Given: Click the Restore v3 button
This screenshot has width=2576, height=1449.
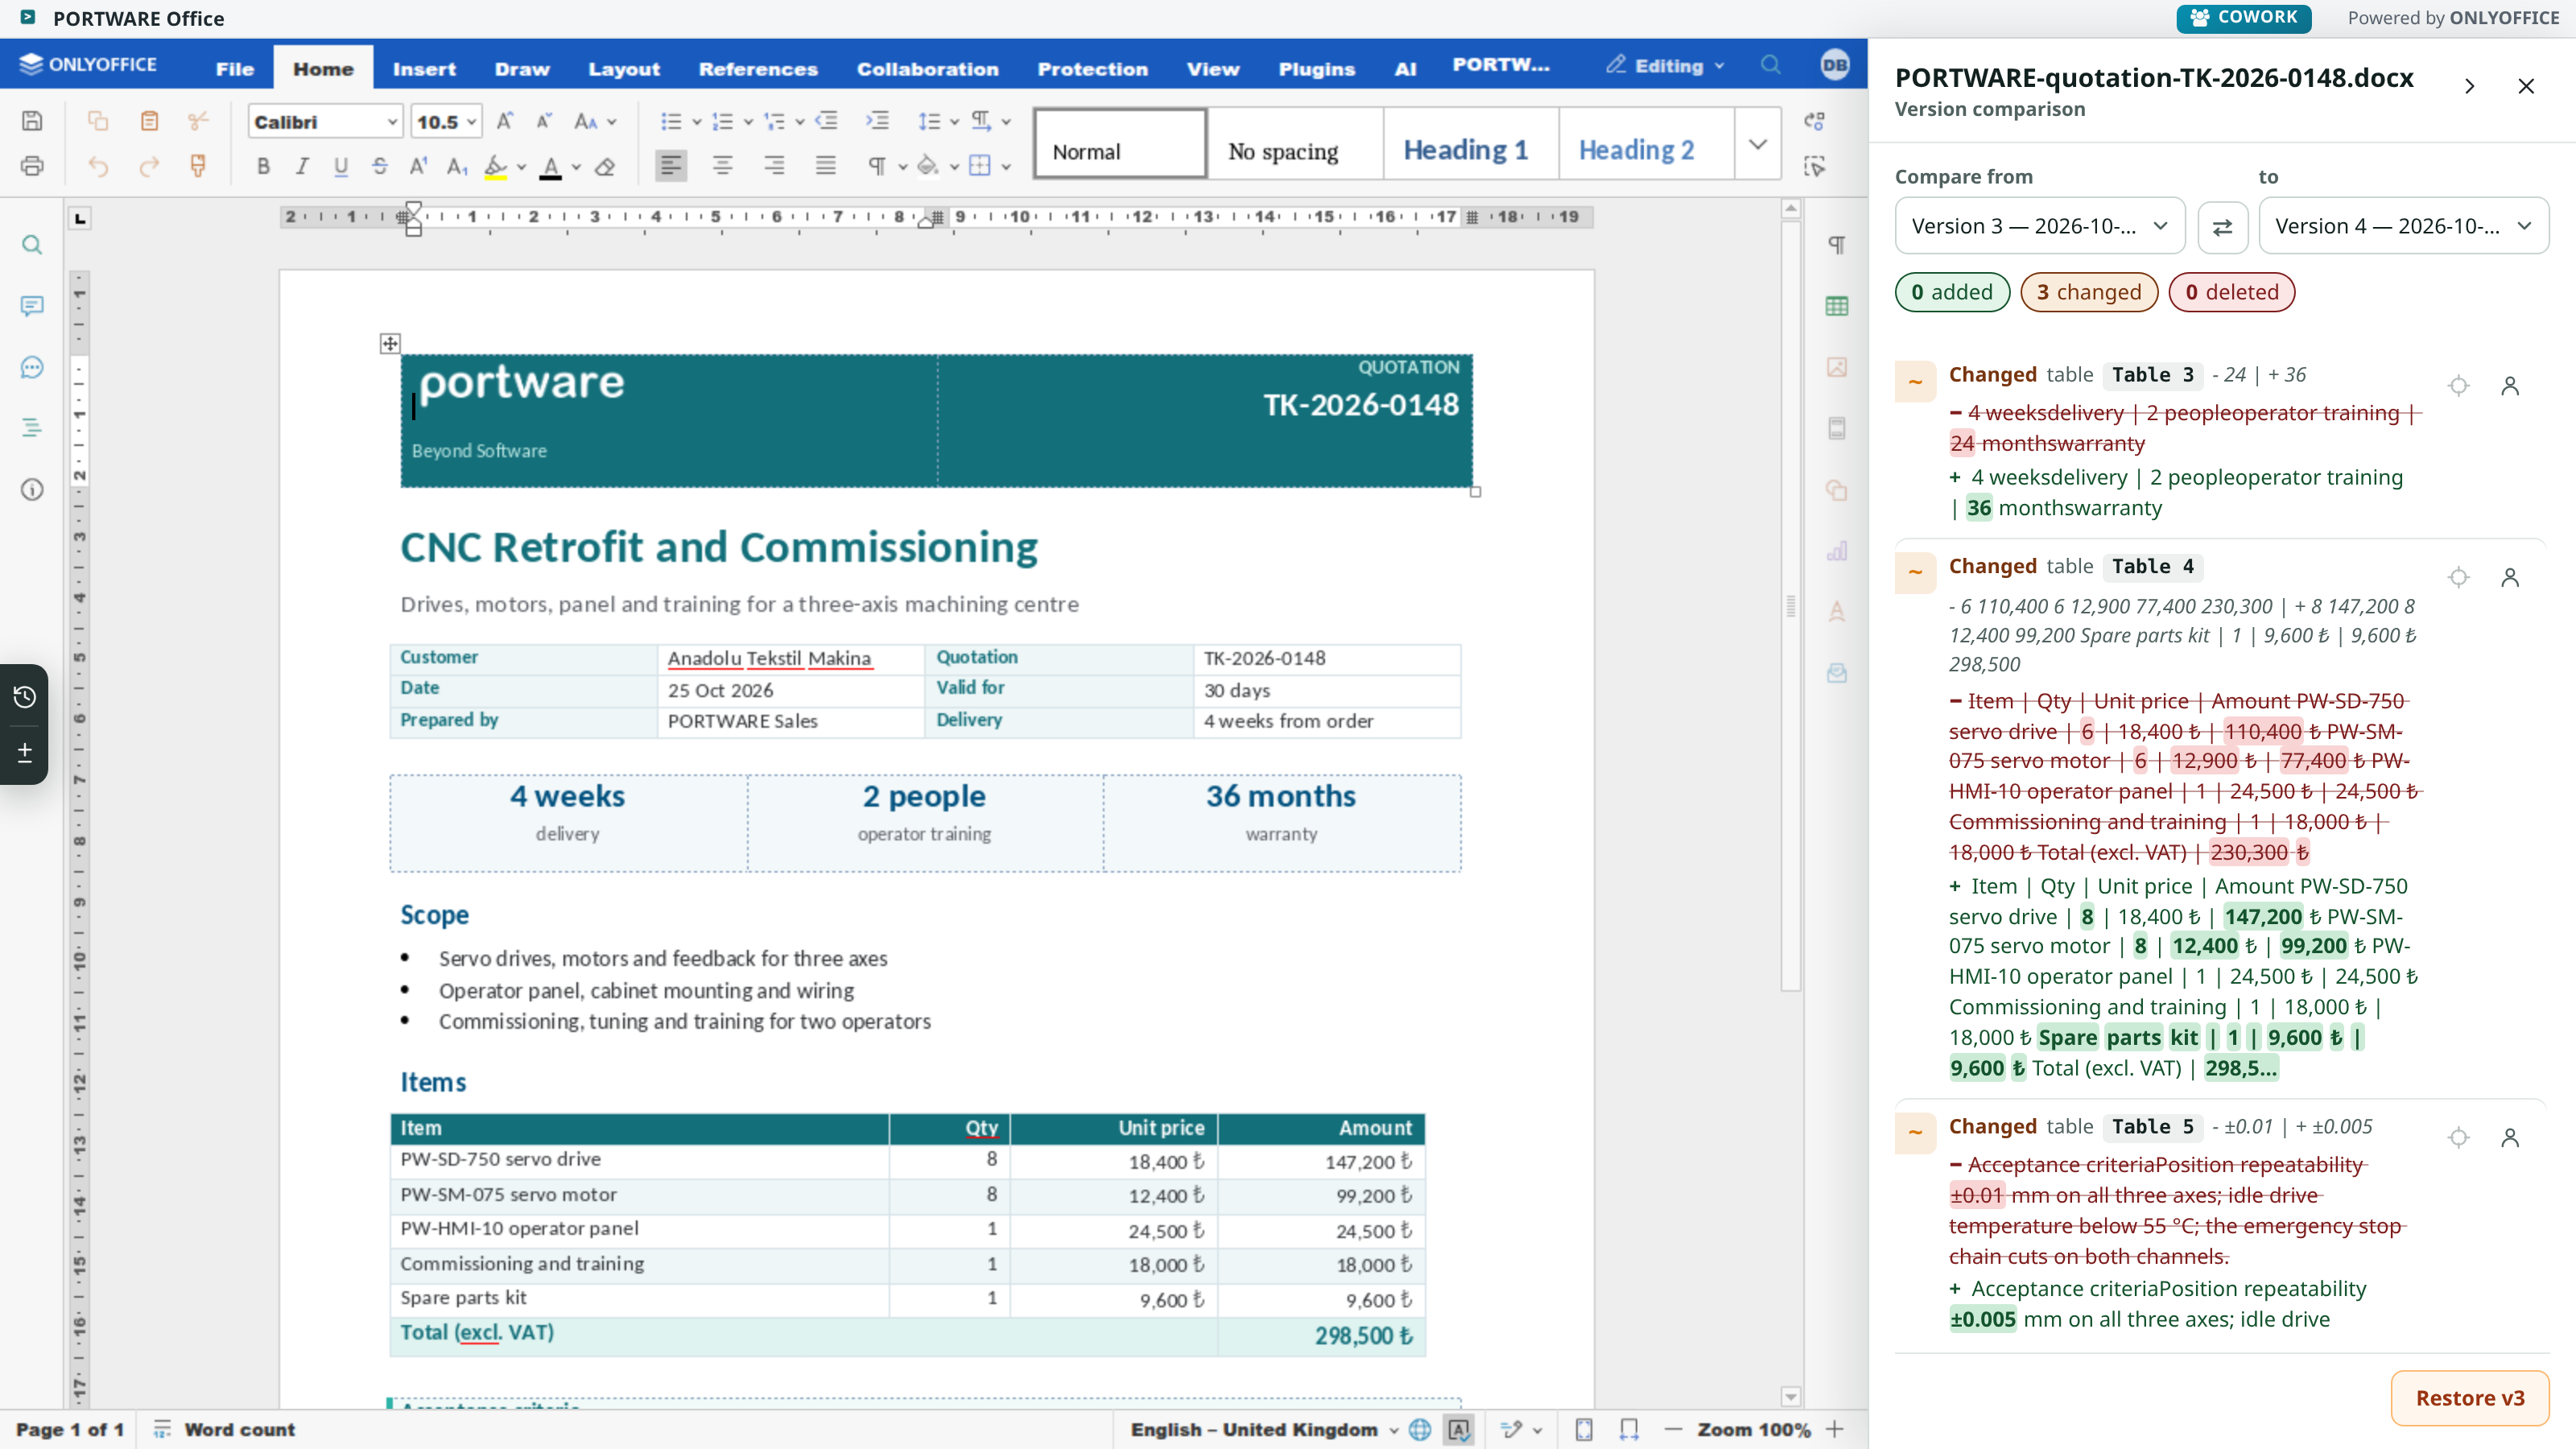Looking at the screenshot, I should coord(2470,1398).
